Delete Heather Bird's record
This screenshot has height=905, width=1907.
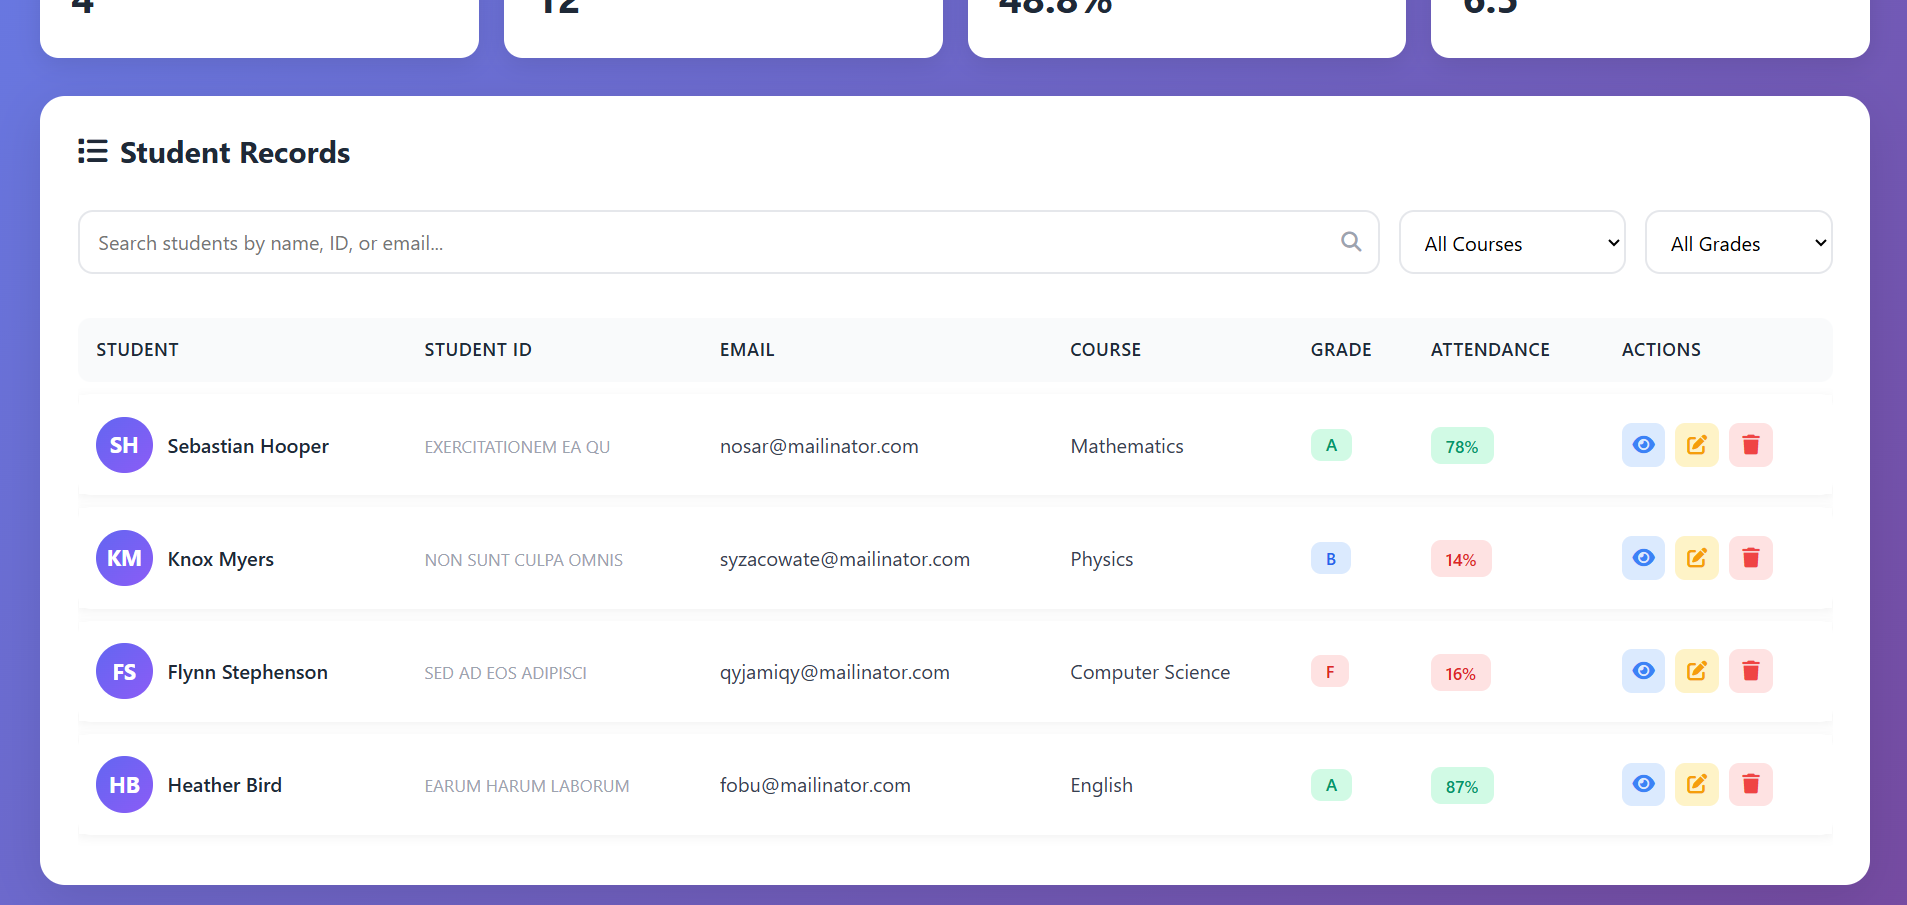pos(1750,784)
